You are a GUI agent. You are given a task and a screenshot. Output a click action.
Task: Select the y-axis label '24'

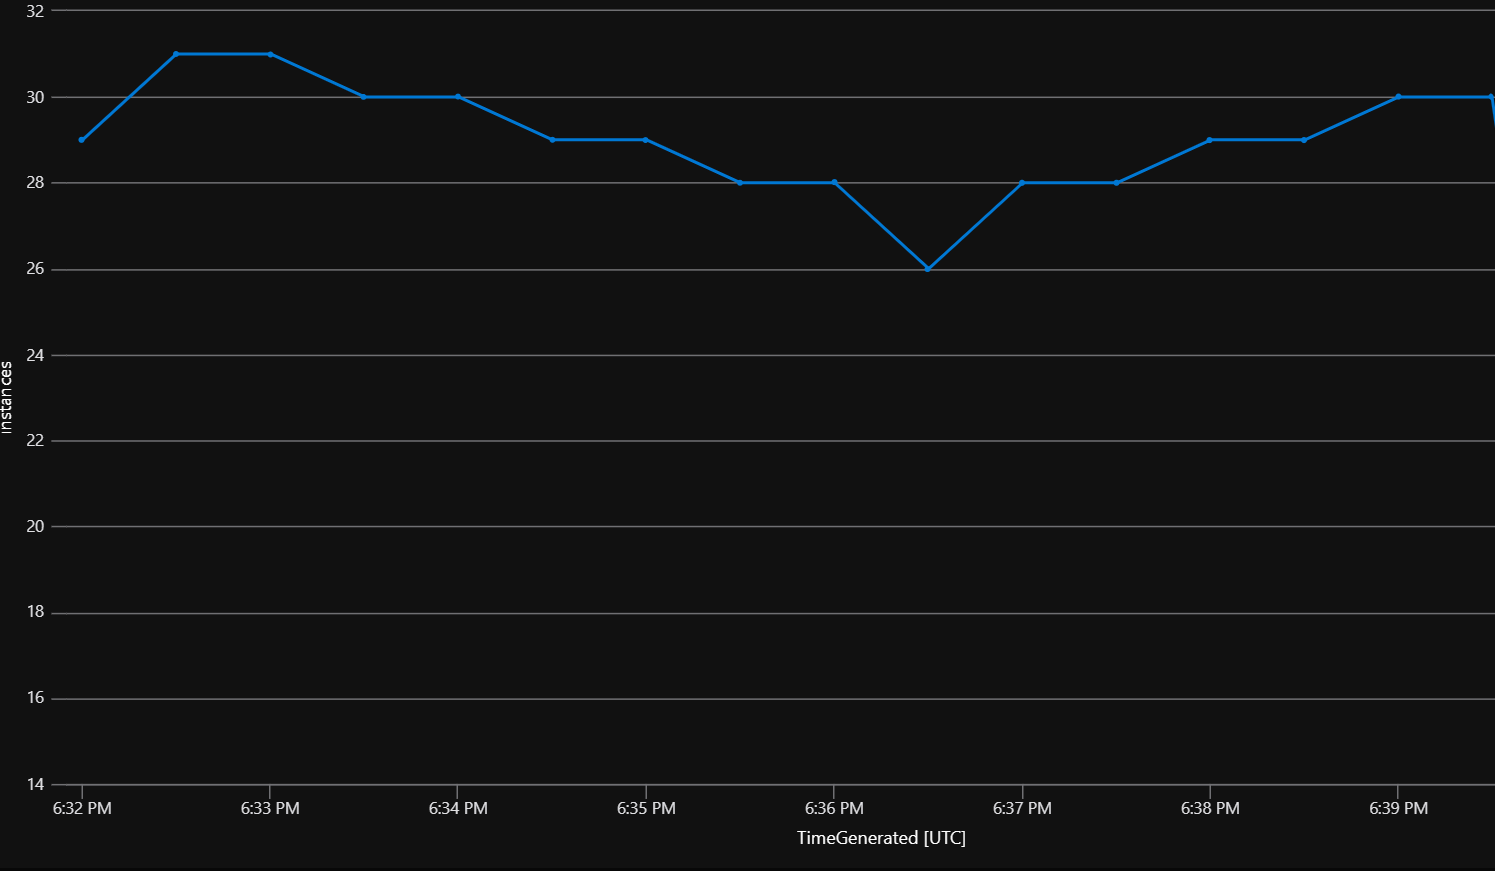click(35, 355)
